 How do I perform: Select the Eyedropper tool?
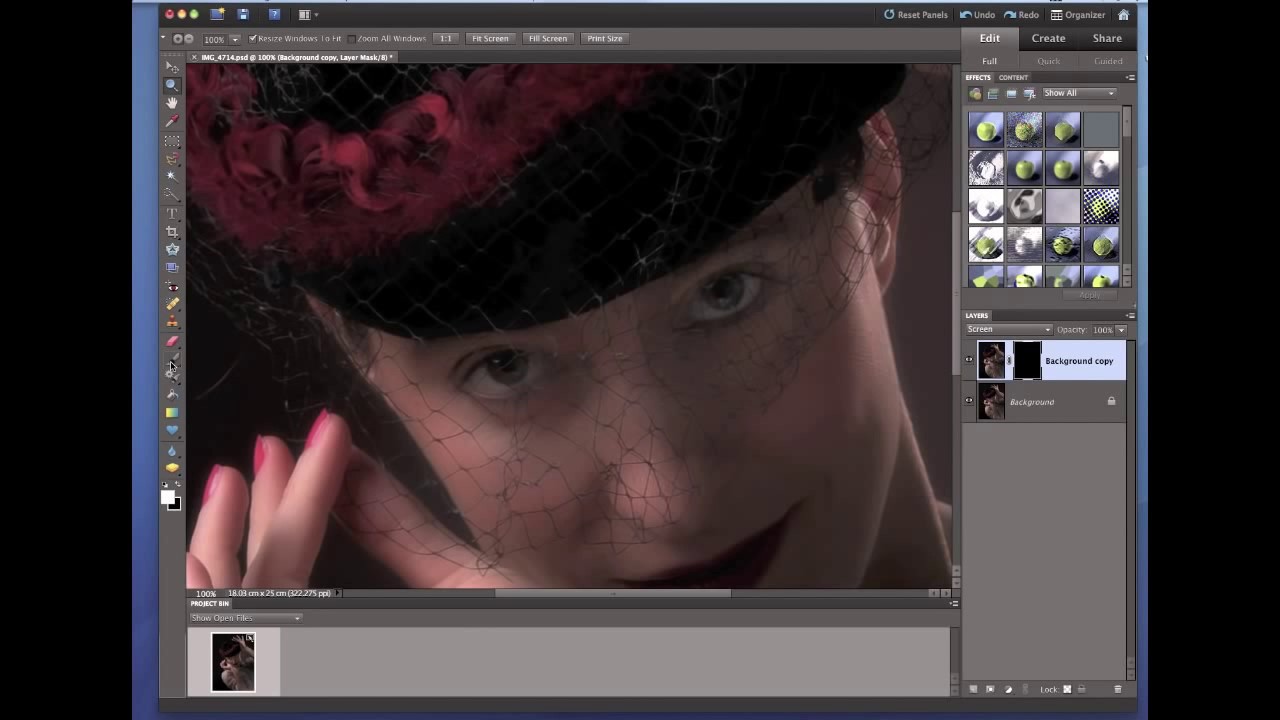click(x=172, y=121)
